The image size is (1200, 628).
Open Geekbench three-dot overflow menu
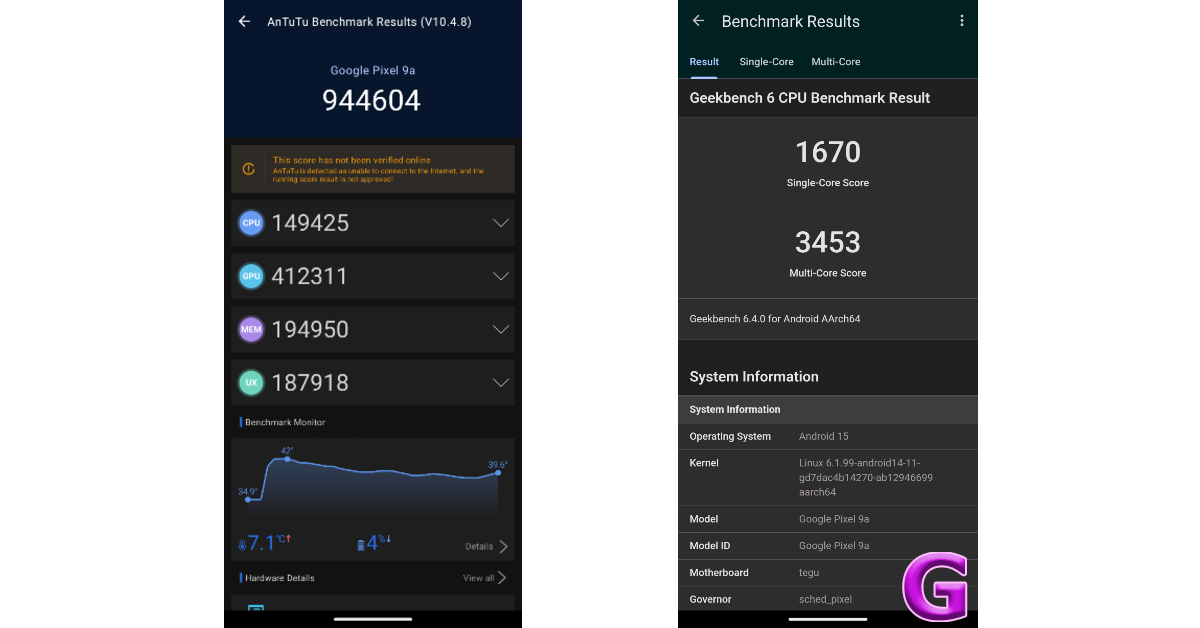tap(962, 21)
